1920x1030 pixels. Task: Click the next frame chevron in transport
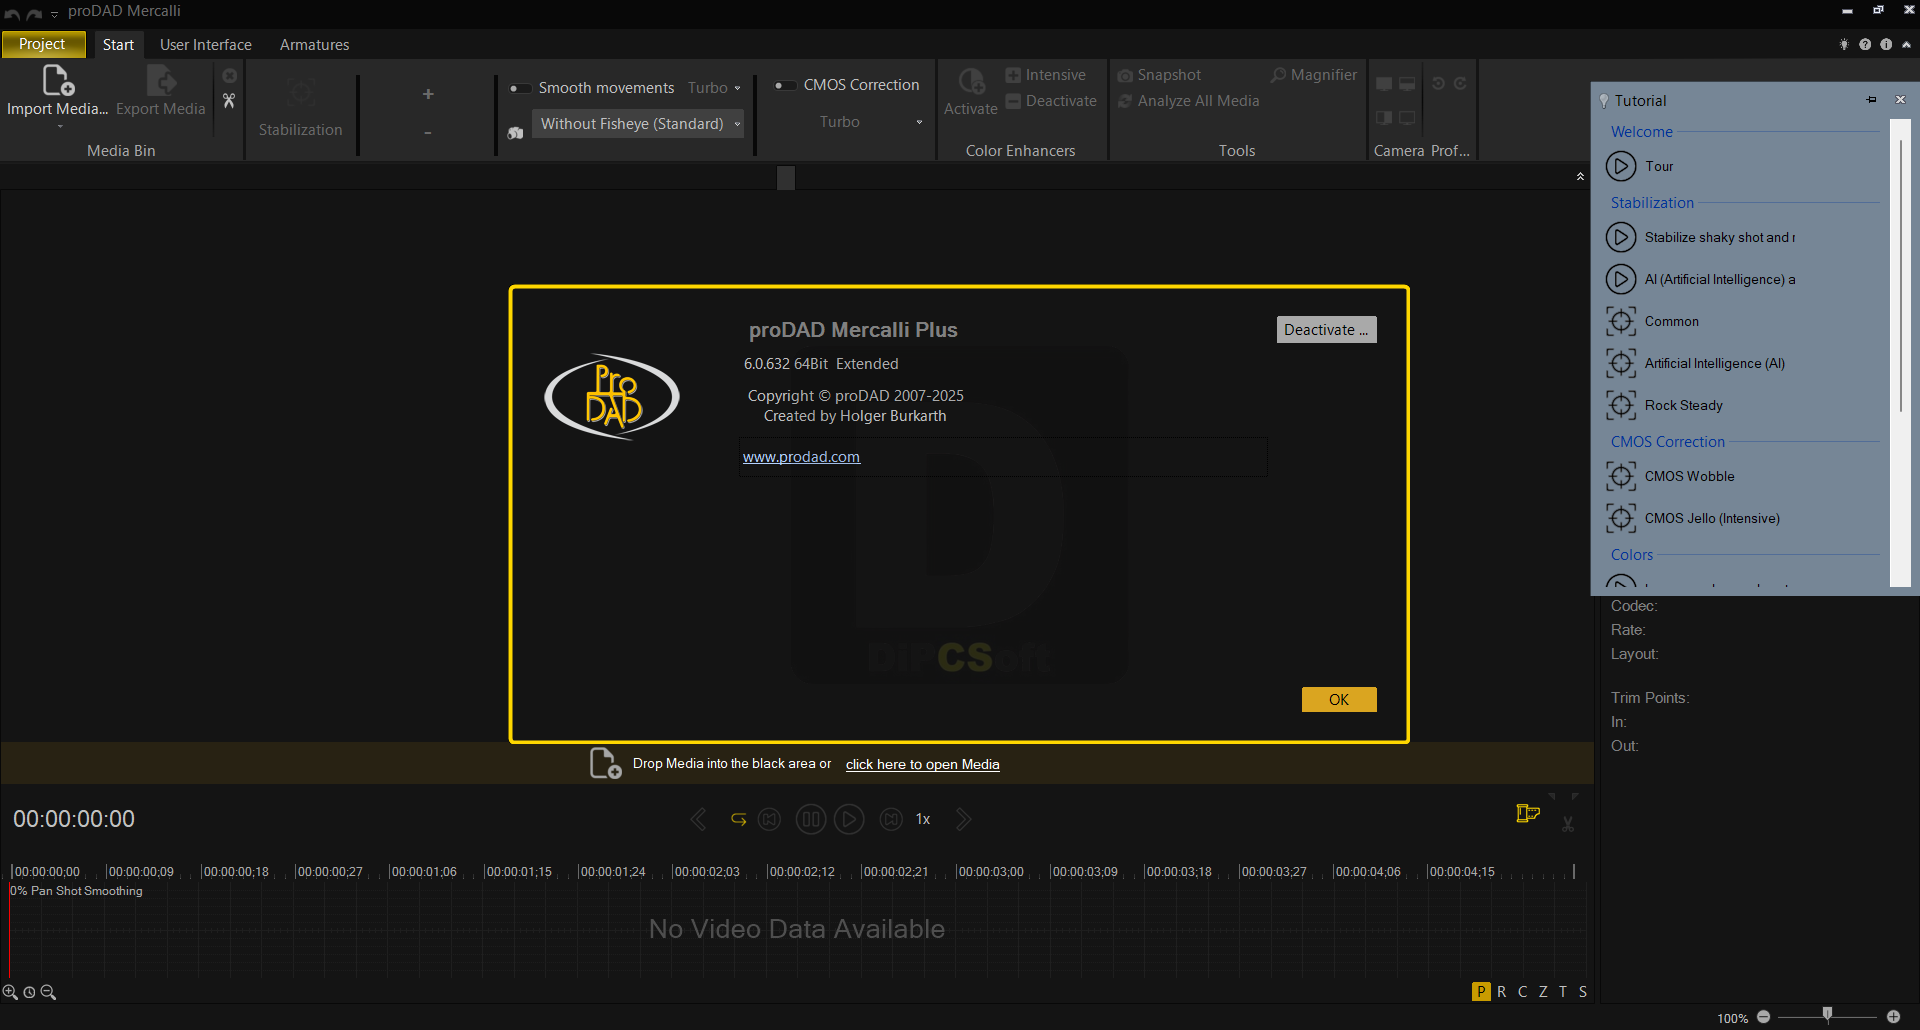tap(963, 819)
